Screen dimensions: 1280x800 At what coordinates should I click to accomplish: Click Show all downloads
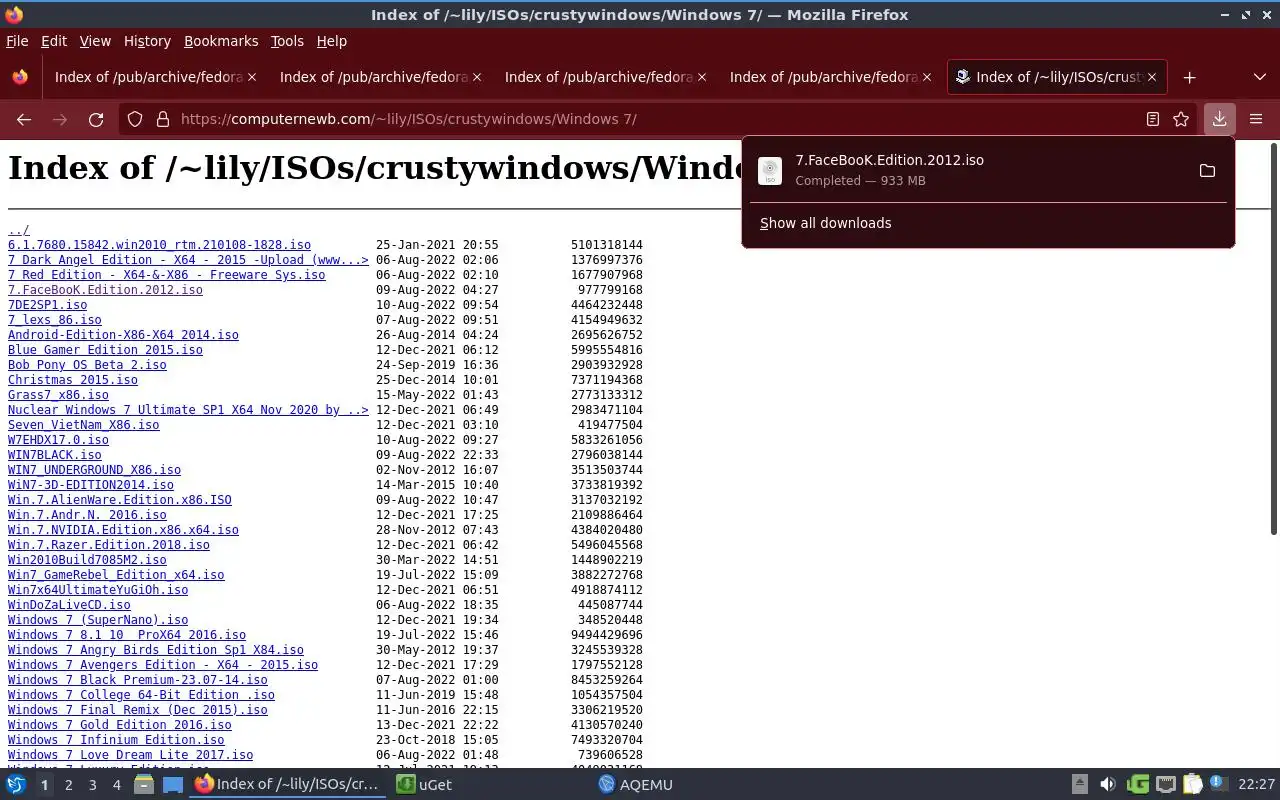tap(826, 223)
